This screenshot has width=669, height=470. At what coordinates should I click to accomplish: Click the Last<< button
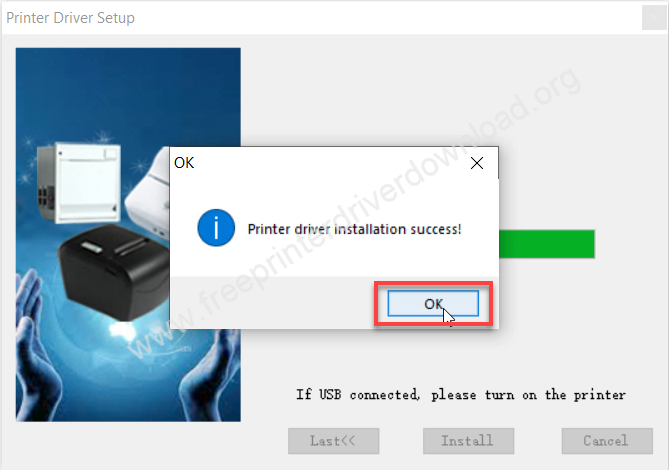[x=333, y=441]
